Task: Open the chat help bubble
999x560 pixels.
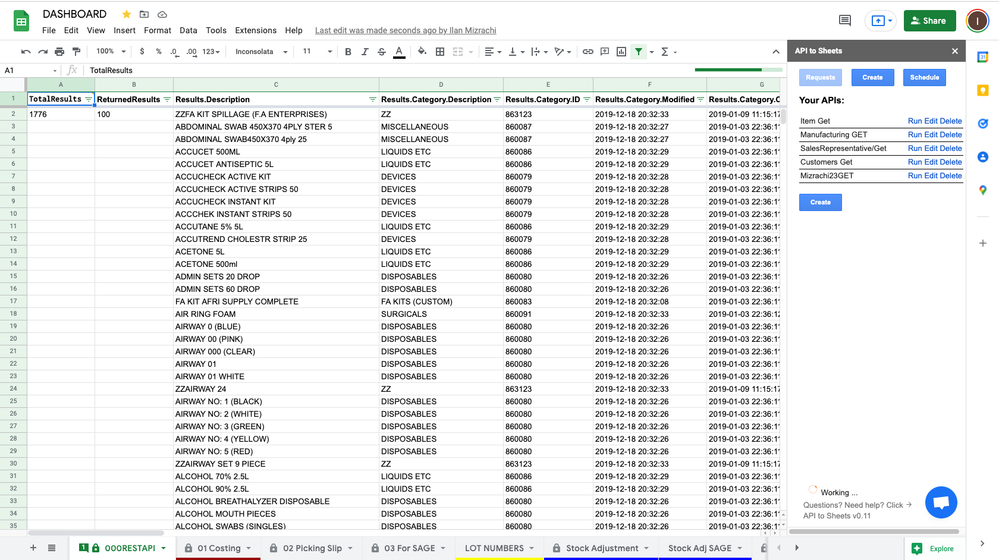Action: [x=941, y=502]
